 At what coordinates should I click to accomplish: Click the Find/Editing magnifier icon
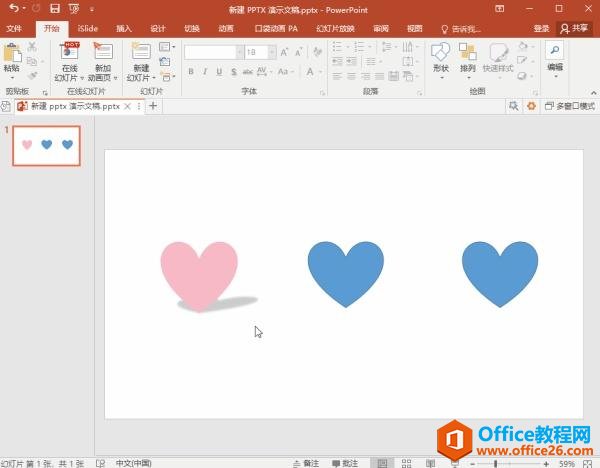tap(554, 50)
